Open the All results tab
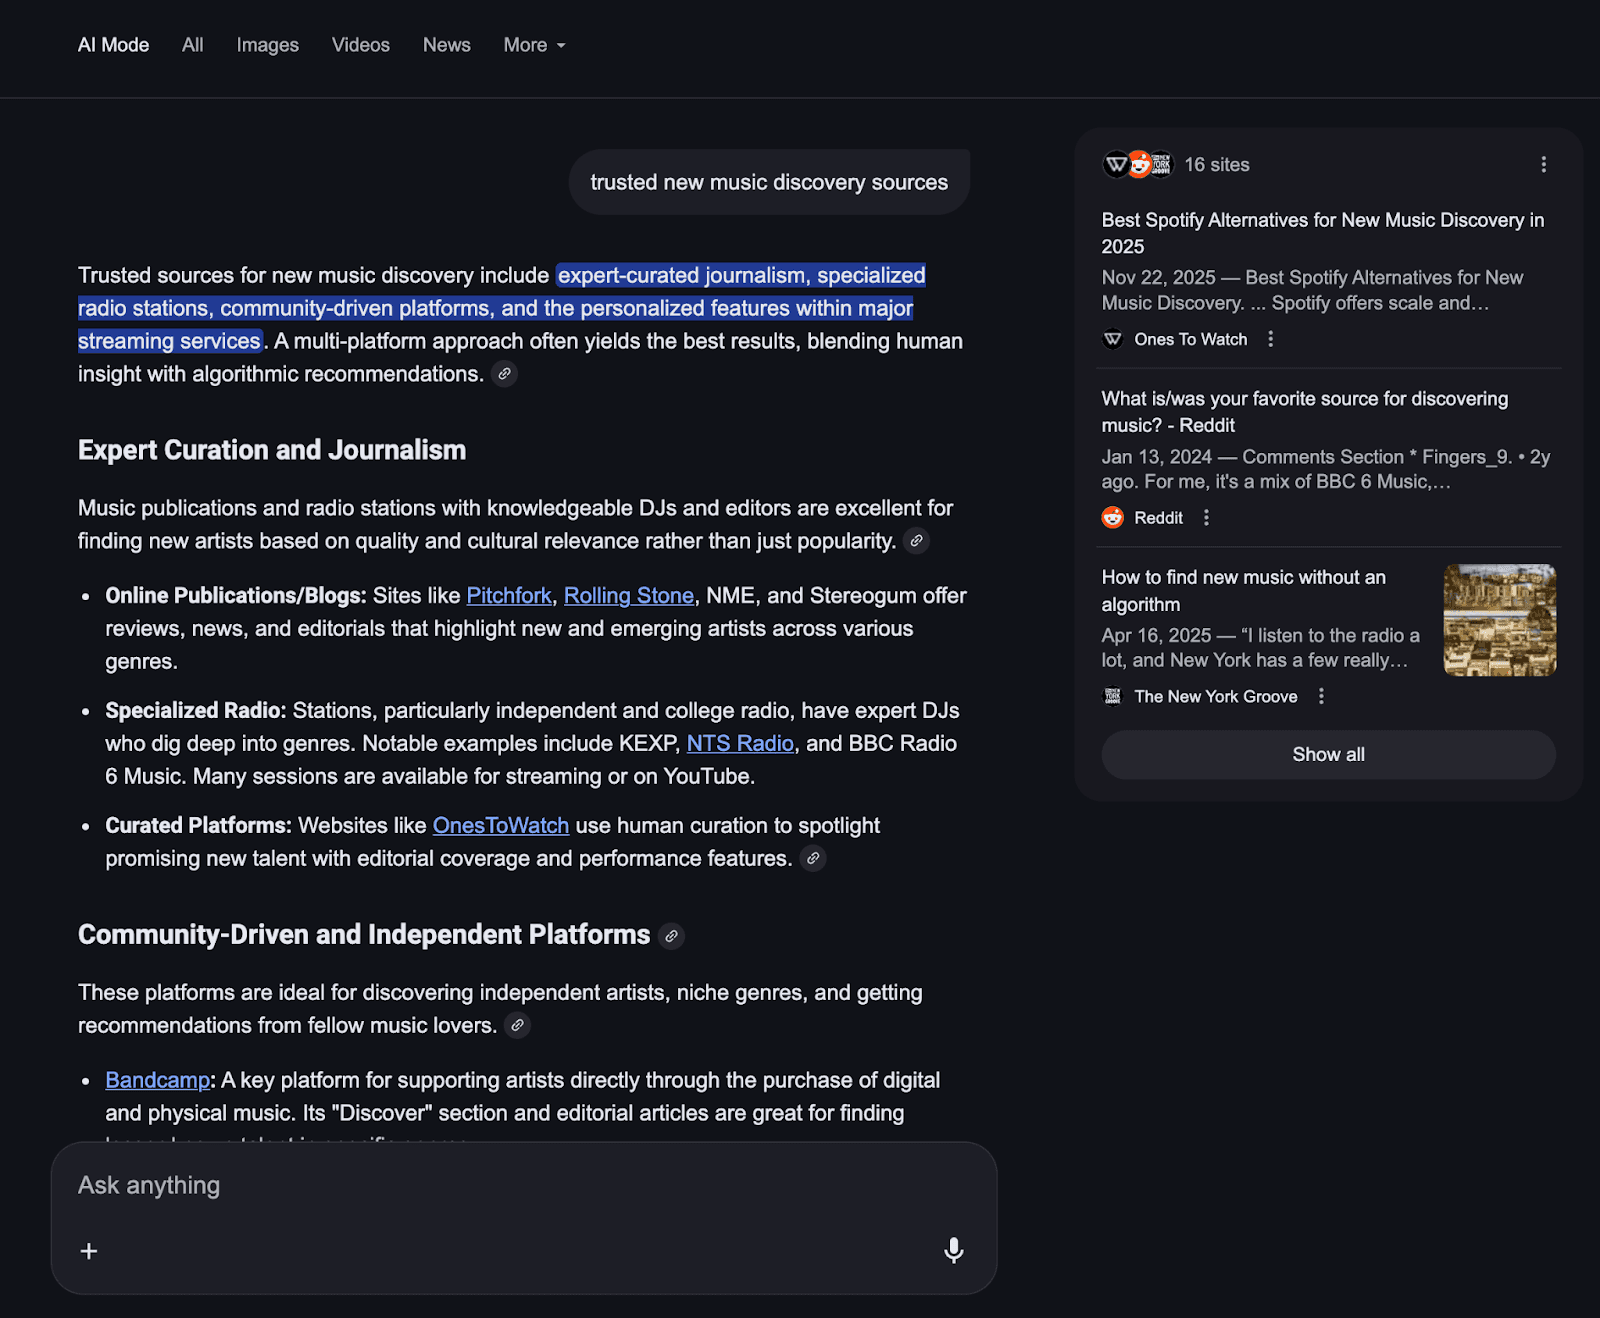This screenshot has width=1600, height=1318. [192, 45]
